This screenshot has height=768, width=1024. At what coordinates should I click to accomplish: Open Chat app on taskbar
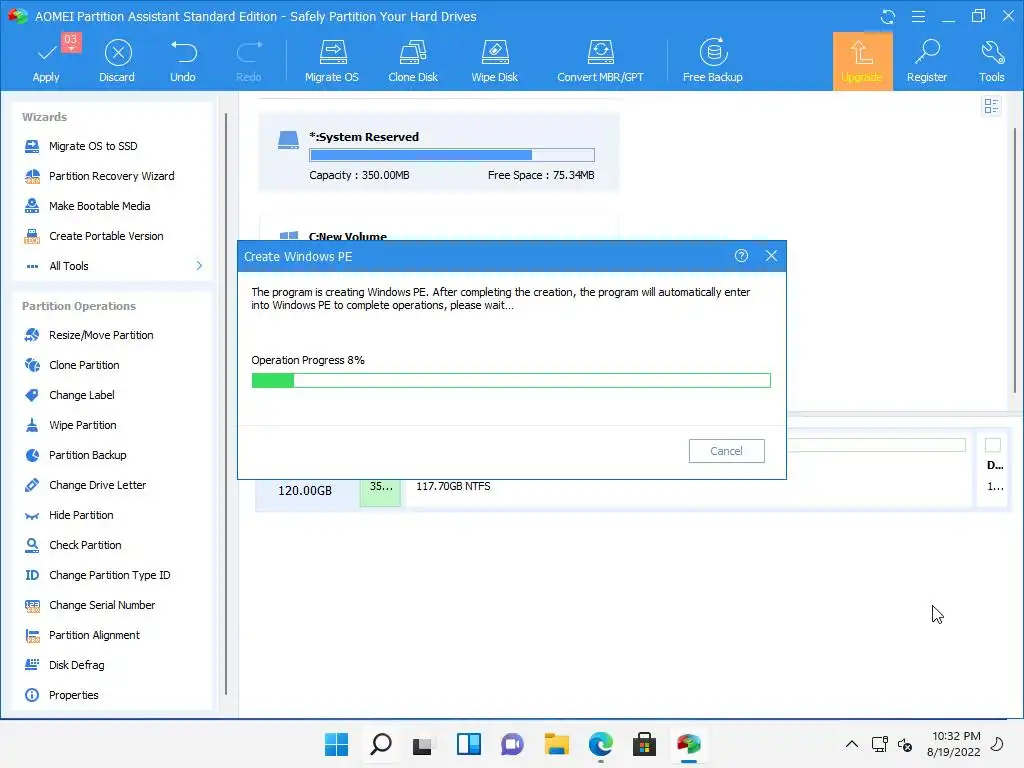[x=512, y=744]
